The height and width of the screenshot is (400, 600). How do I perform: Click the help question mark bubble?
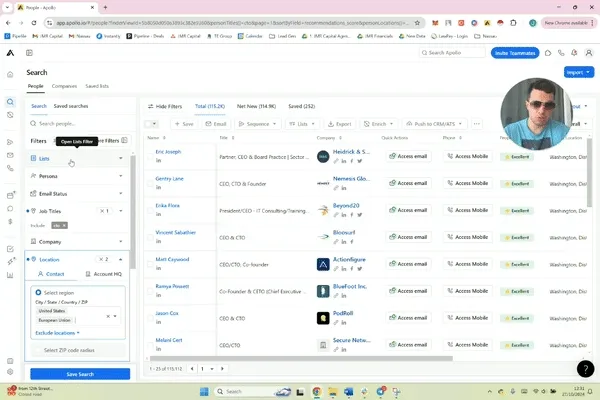point(585,369)
